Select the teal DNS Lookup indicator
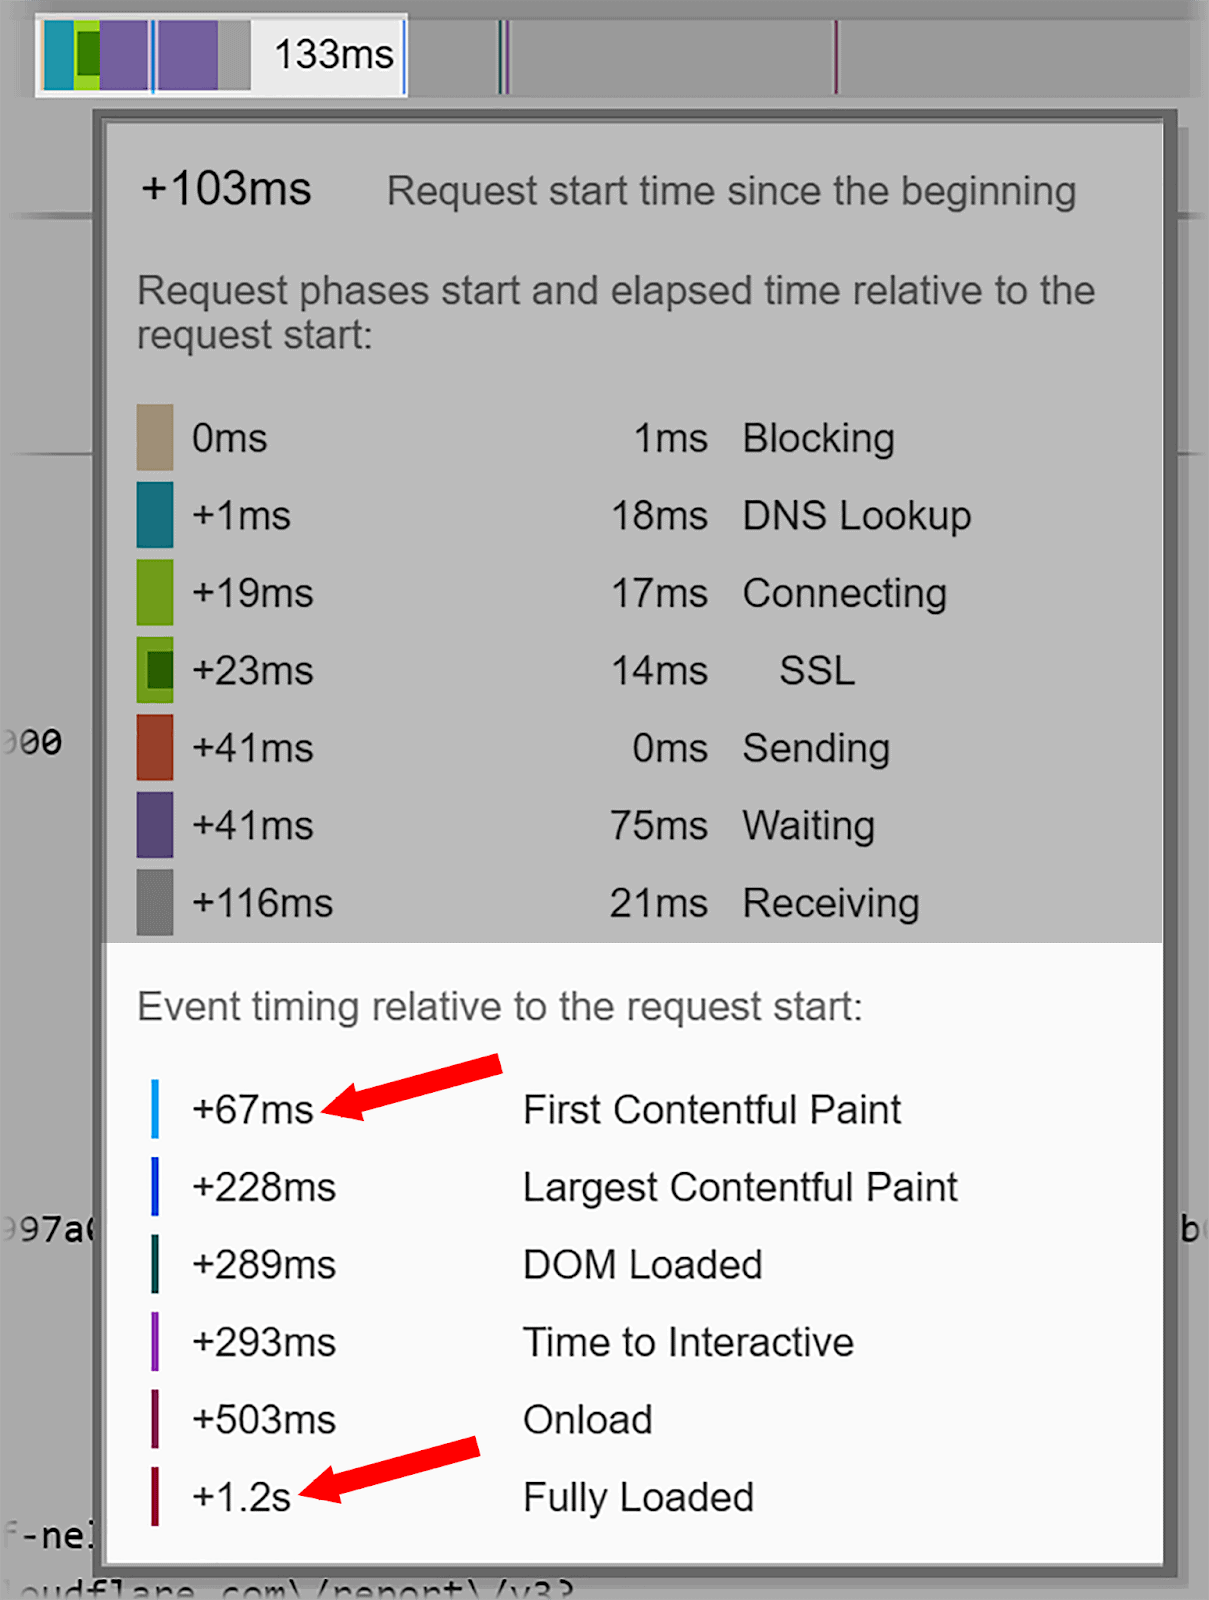 pos(154,516)
